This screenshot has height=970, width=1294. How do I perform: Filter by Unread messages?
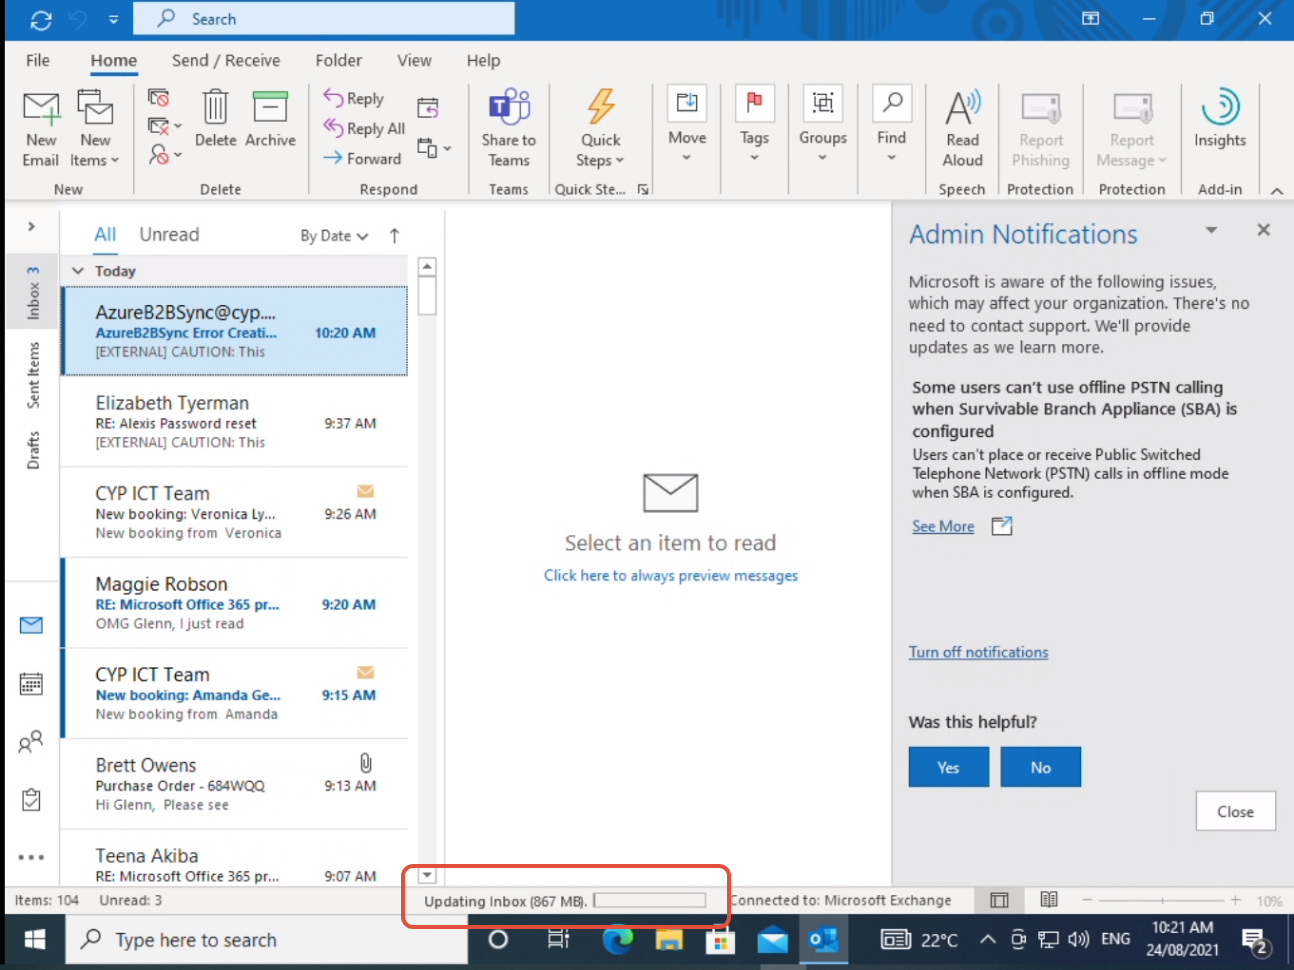tap(169, 234)
